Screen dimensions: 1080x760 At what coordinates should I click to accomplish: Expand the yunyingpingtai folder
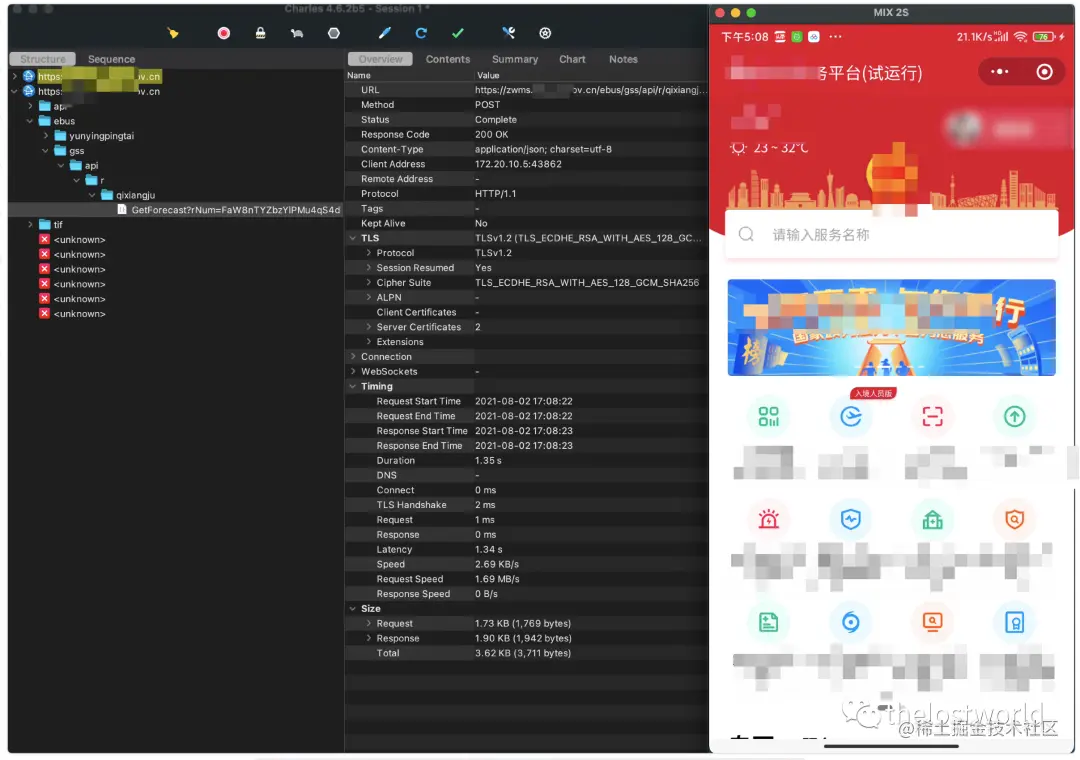click(45, 136)
